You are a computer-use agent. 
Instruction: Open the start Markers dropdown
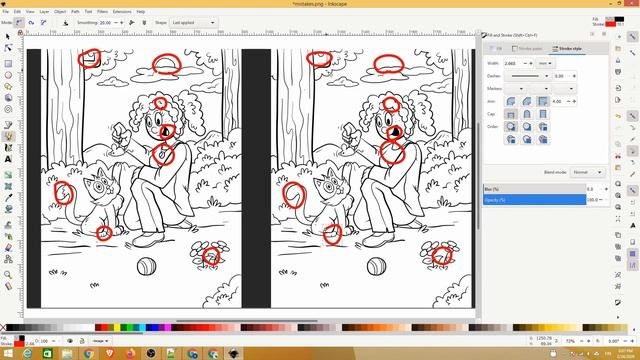click(x=515, y=89)
